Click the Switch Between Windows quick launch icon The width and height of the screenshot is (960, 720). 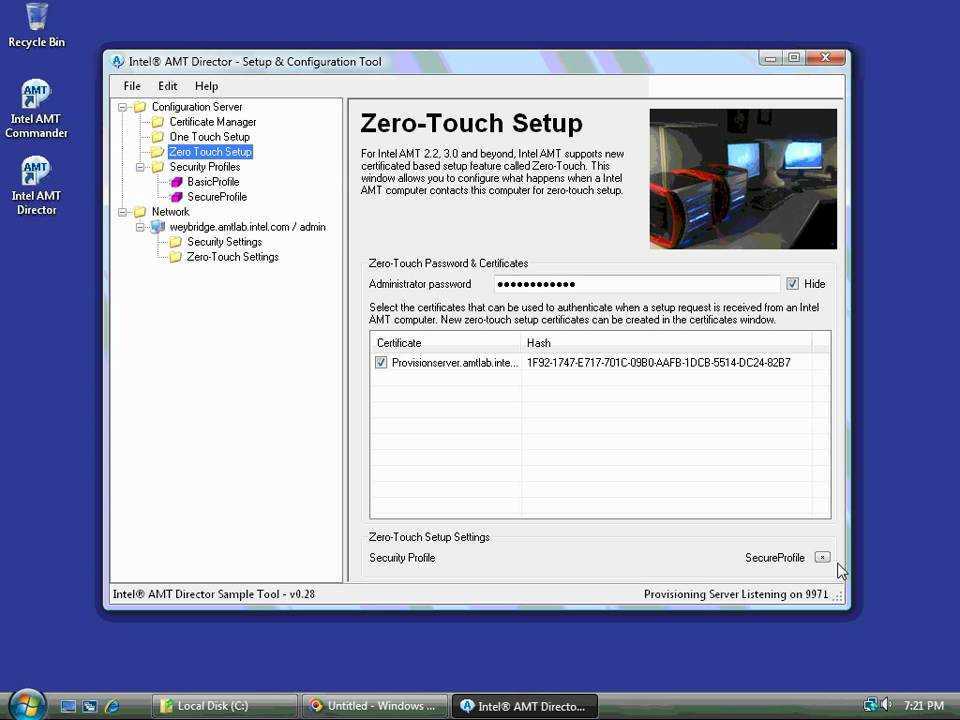[x=90, y=706]
